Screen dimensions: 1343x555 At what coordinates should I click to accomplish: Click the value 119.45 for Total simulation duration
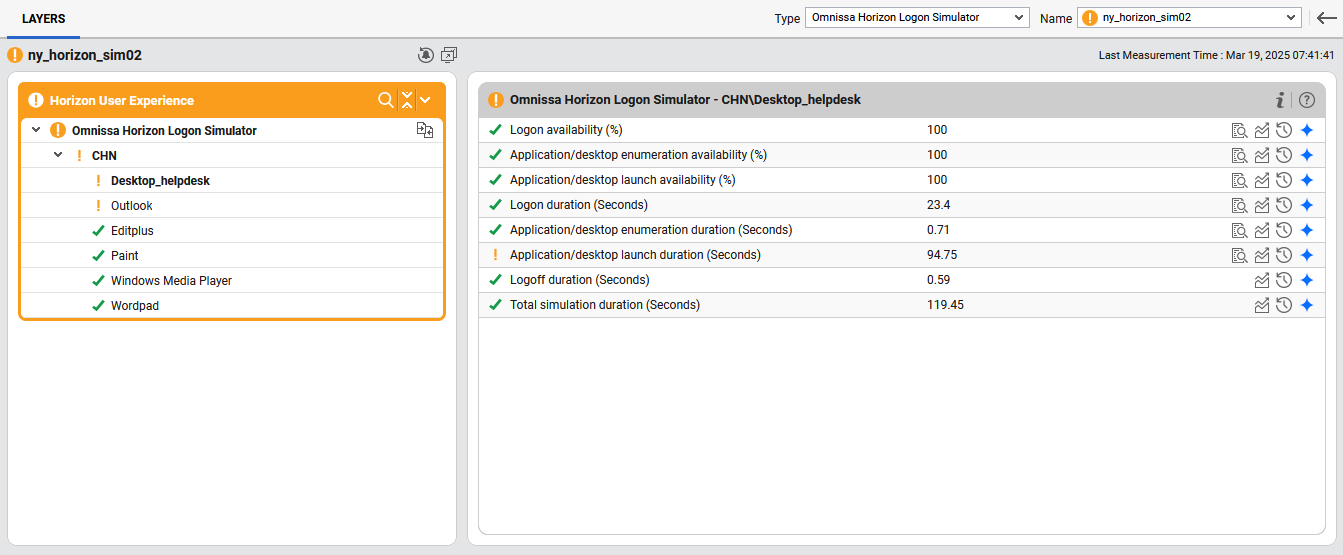(945, 305)
